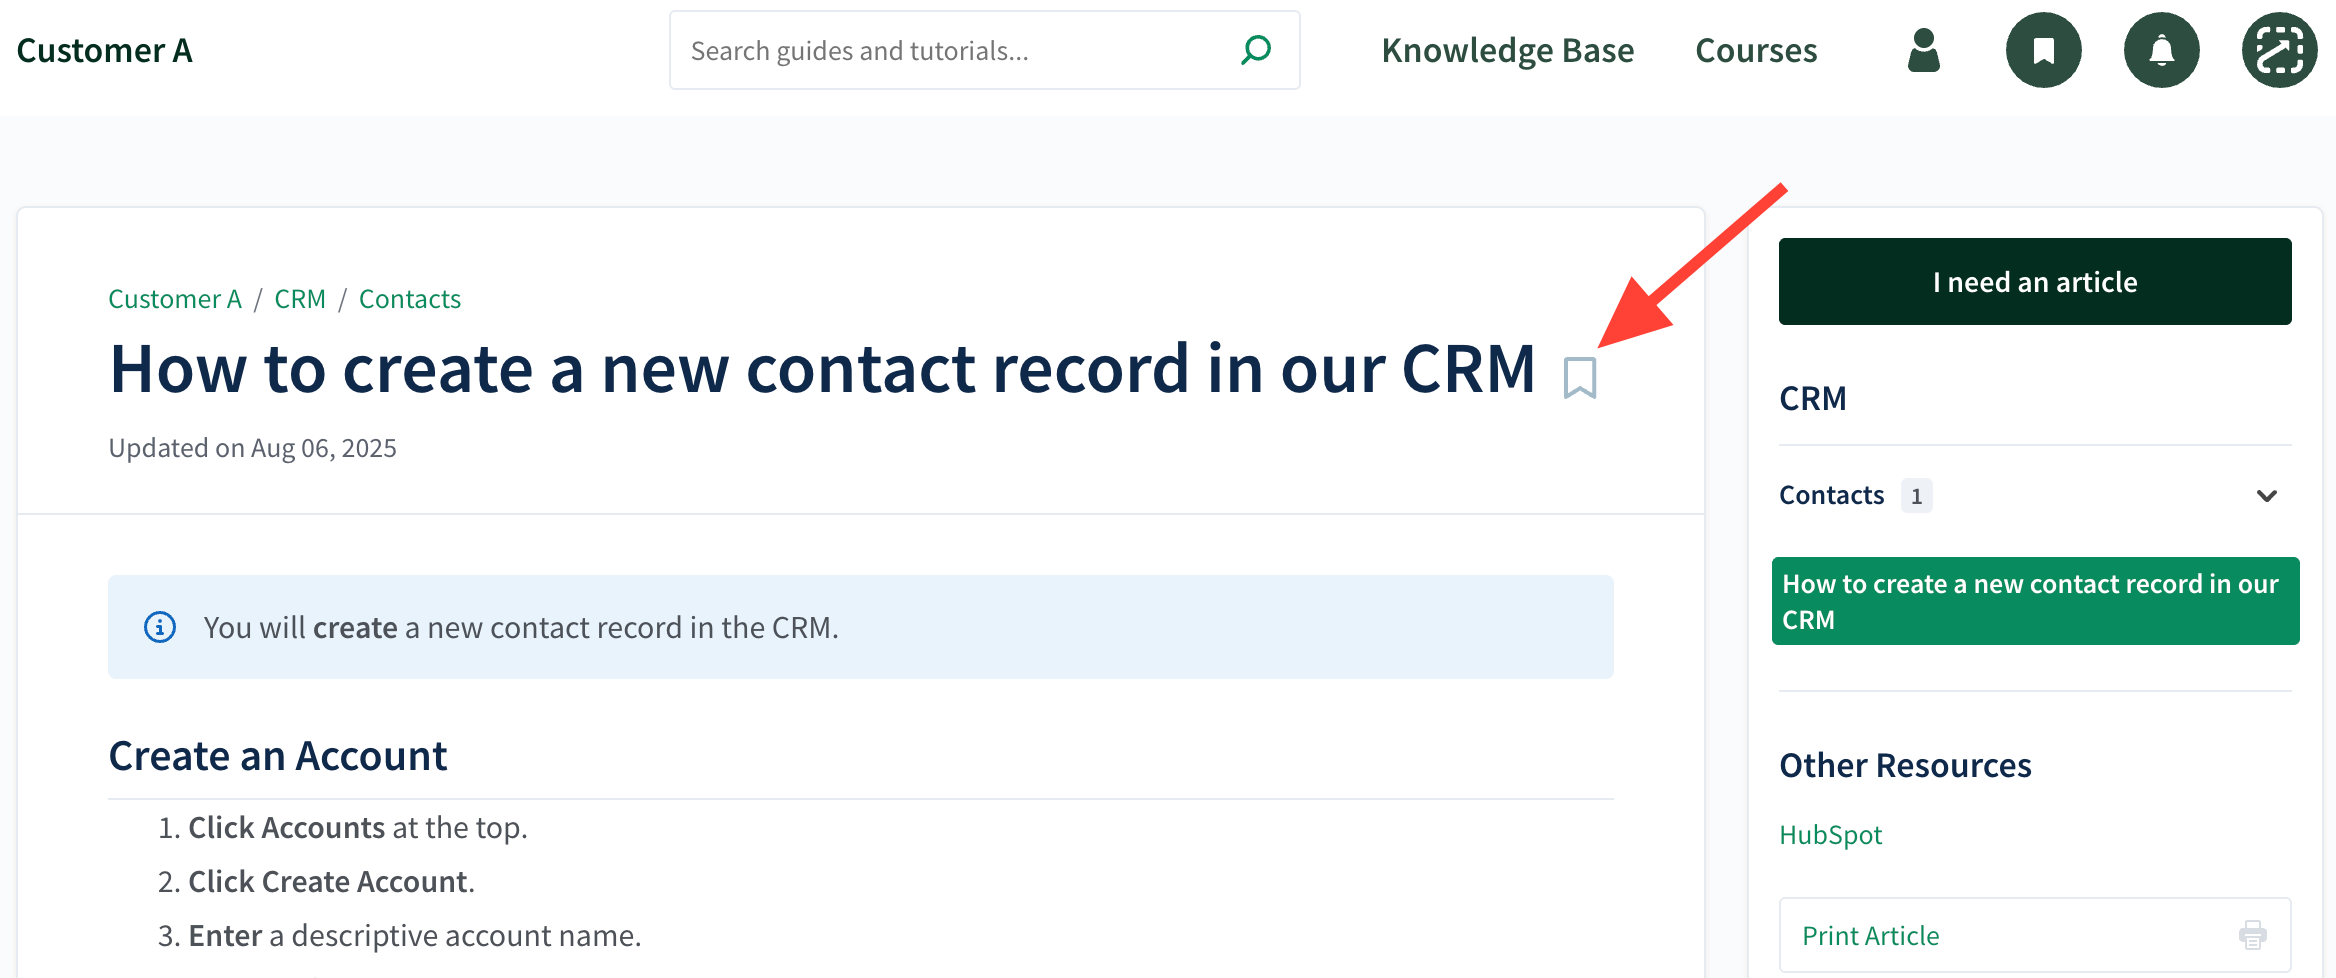This screenshot has height=978, width=2336.
Task: Click the printer icon
Action: coord(2252,935)
